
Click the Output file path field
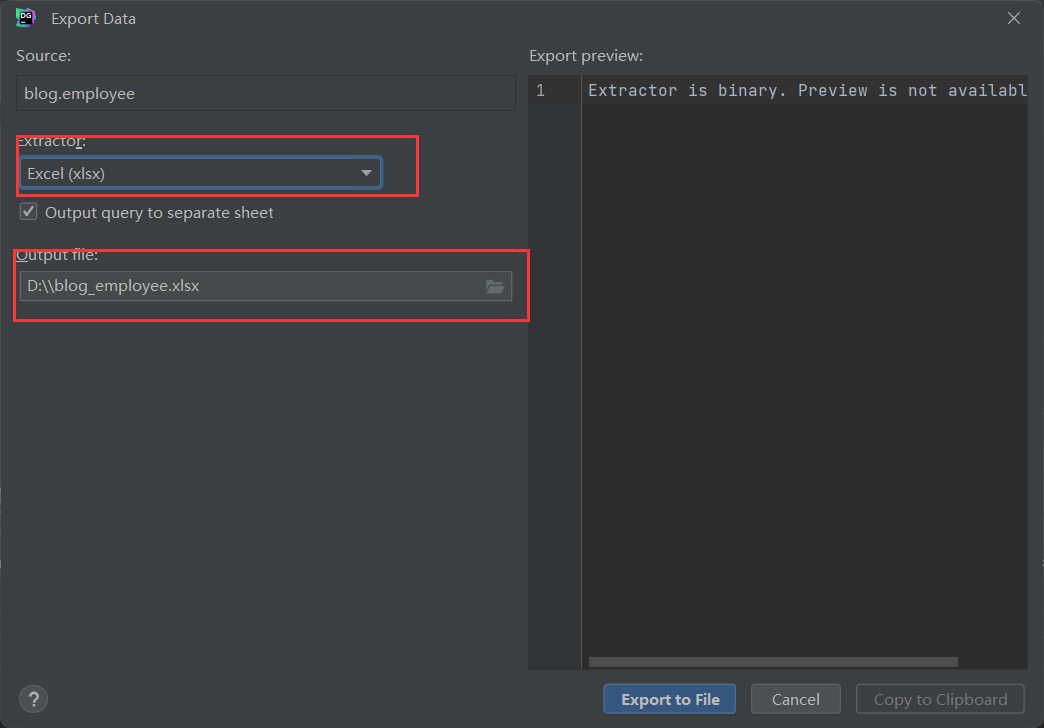point(266,286)
